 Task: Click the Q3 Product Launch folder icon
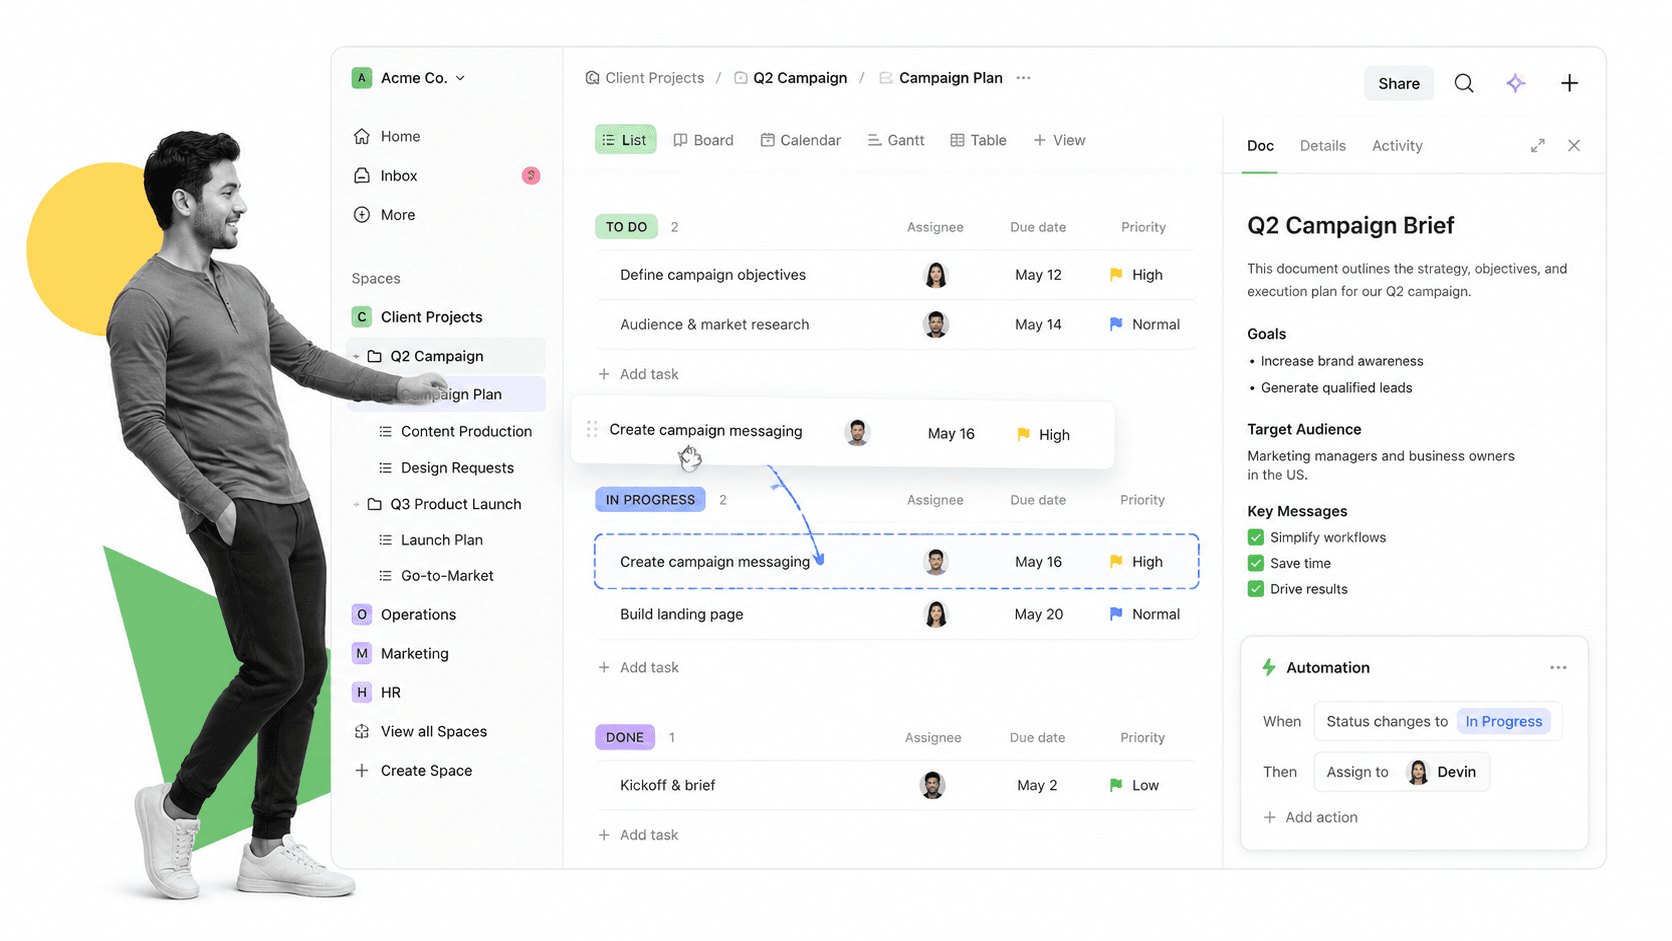[x=375, y=504]
